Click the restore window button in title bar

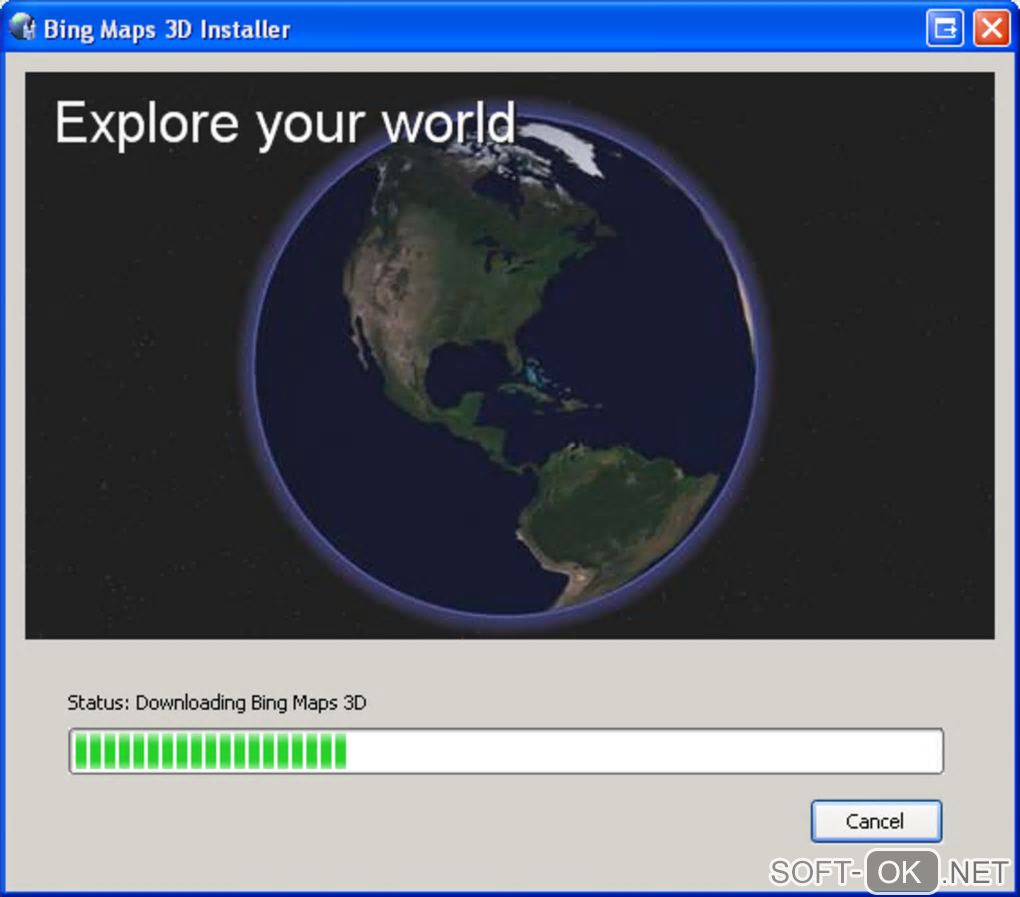click(945, 28)
